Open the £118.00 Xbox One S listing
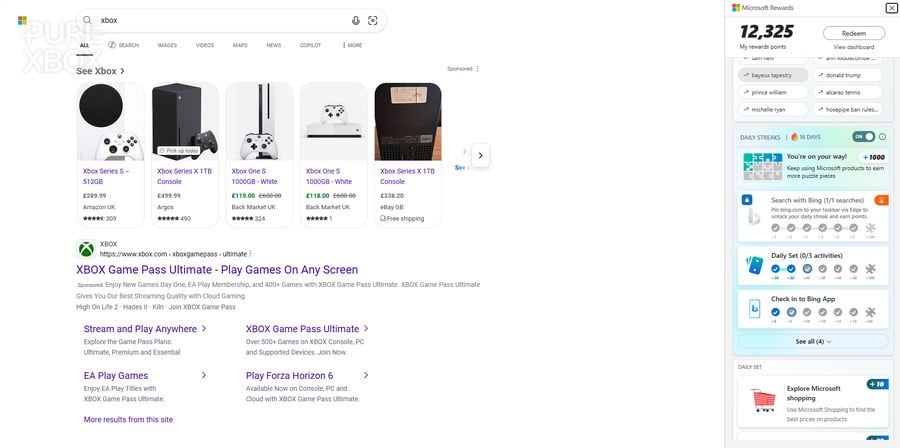This screenshot has height=448, width=900. 333,155
